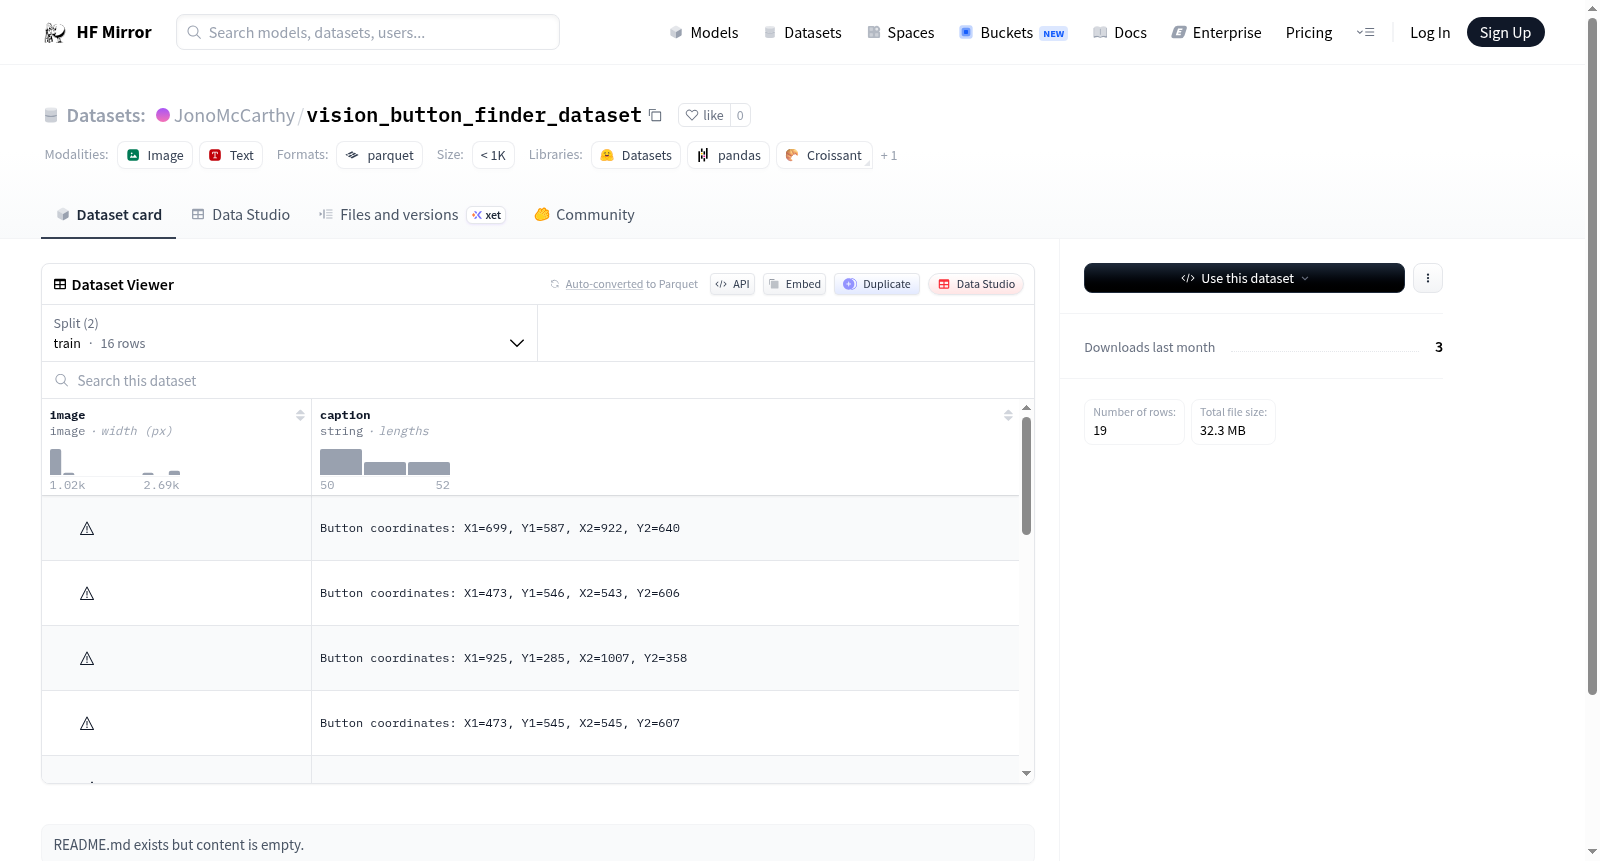Click the warning icon in X1=925 row
This screenshot has height=861, width=1600.
point(87,658)
